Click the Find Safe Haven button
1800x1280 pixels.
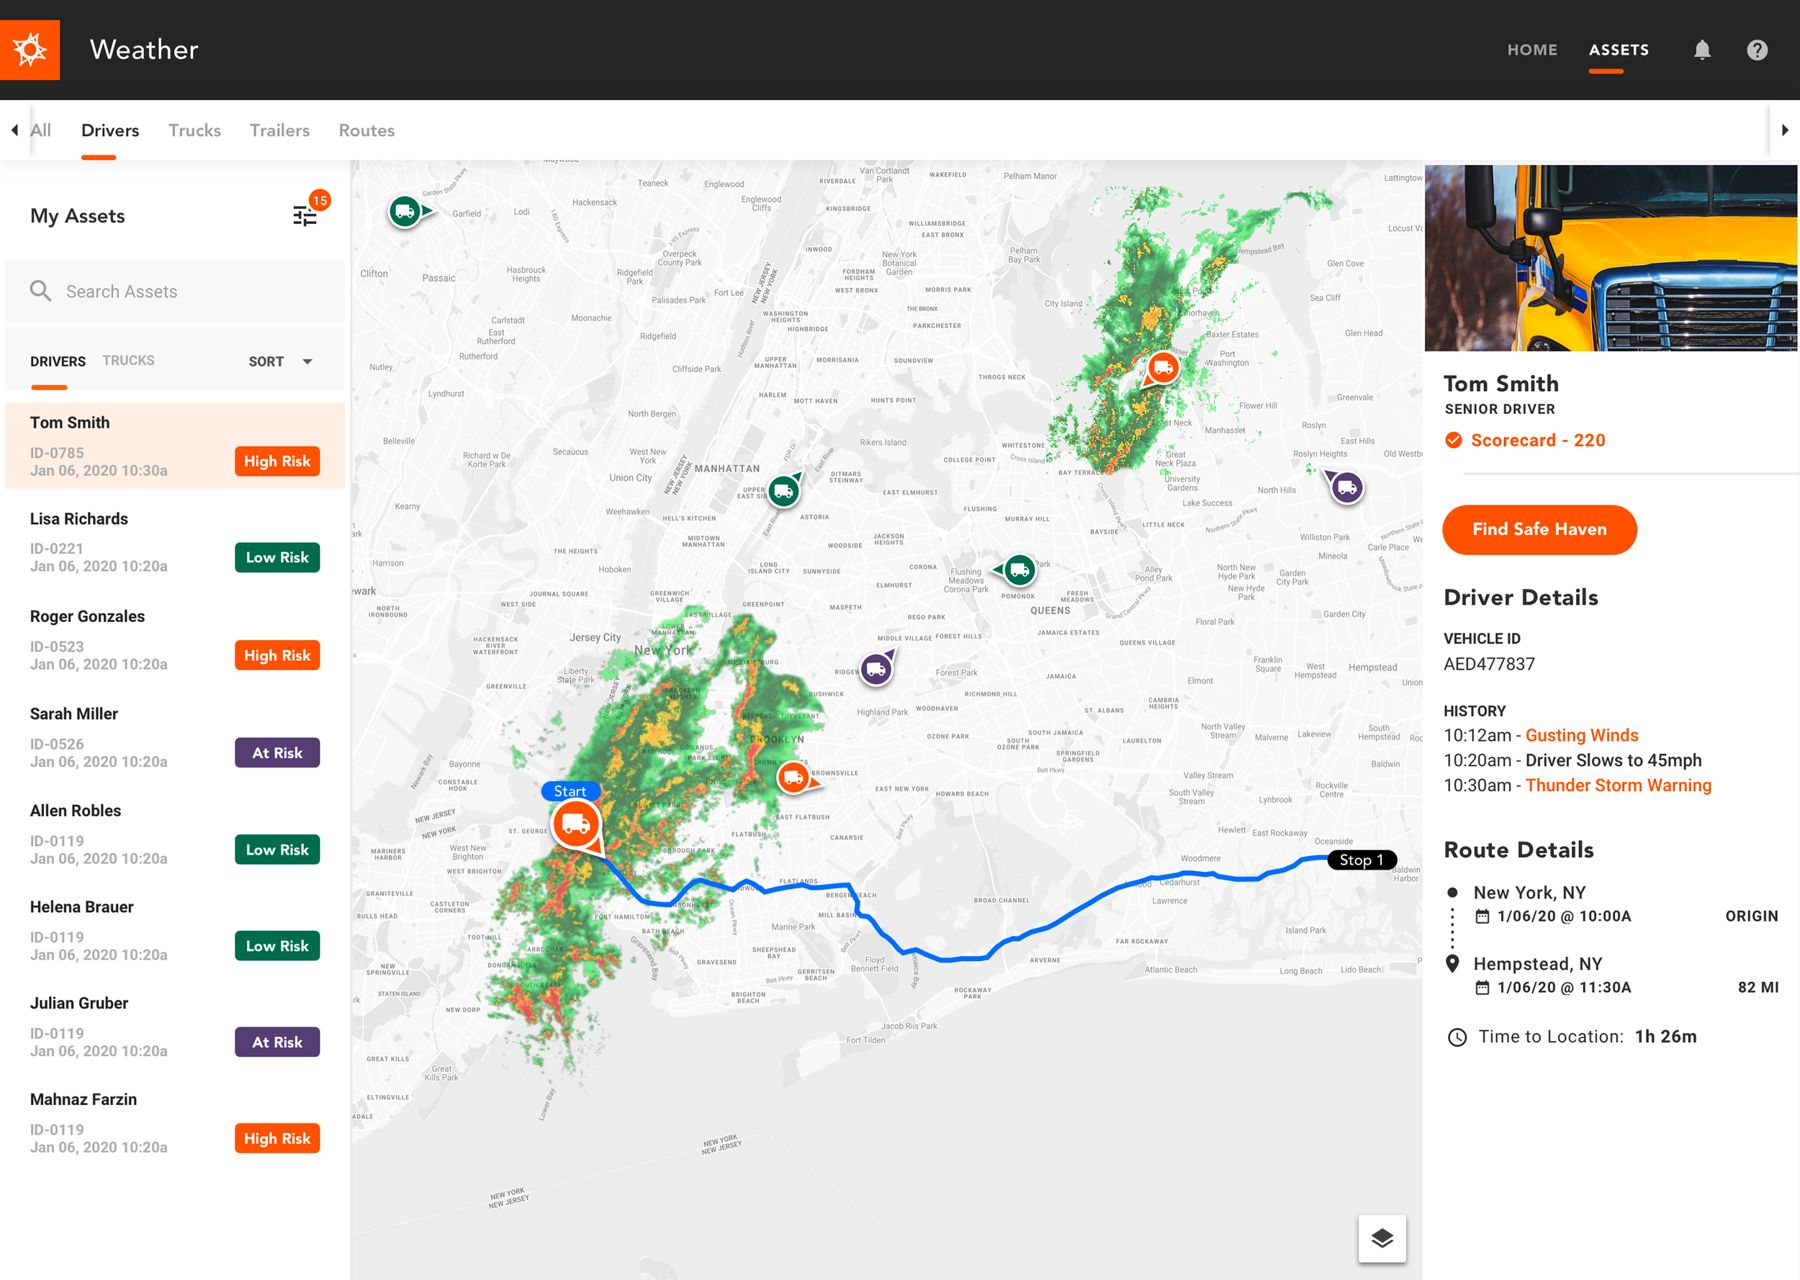point(1539,529)
